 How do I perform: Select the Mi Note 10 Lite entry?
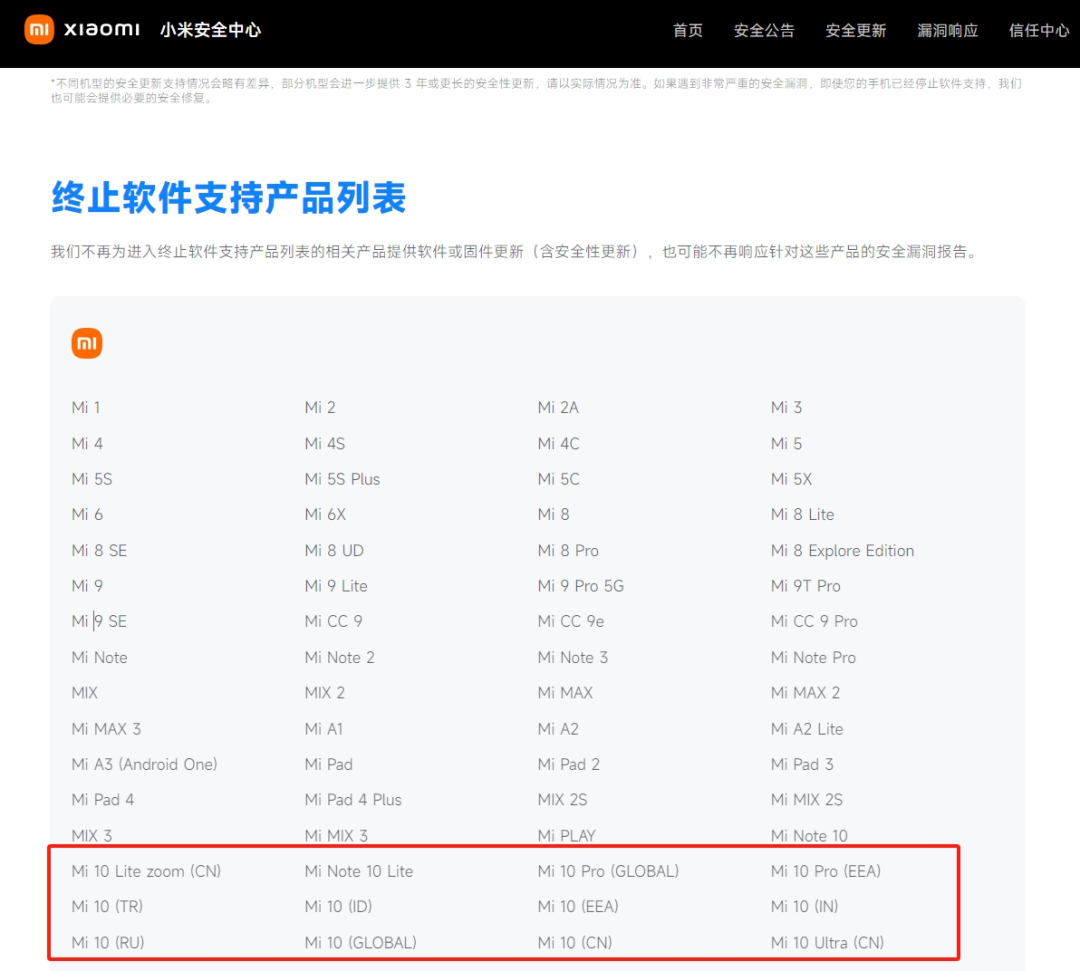click(x=359, y=872)
